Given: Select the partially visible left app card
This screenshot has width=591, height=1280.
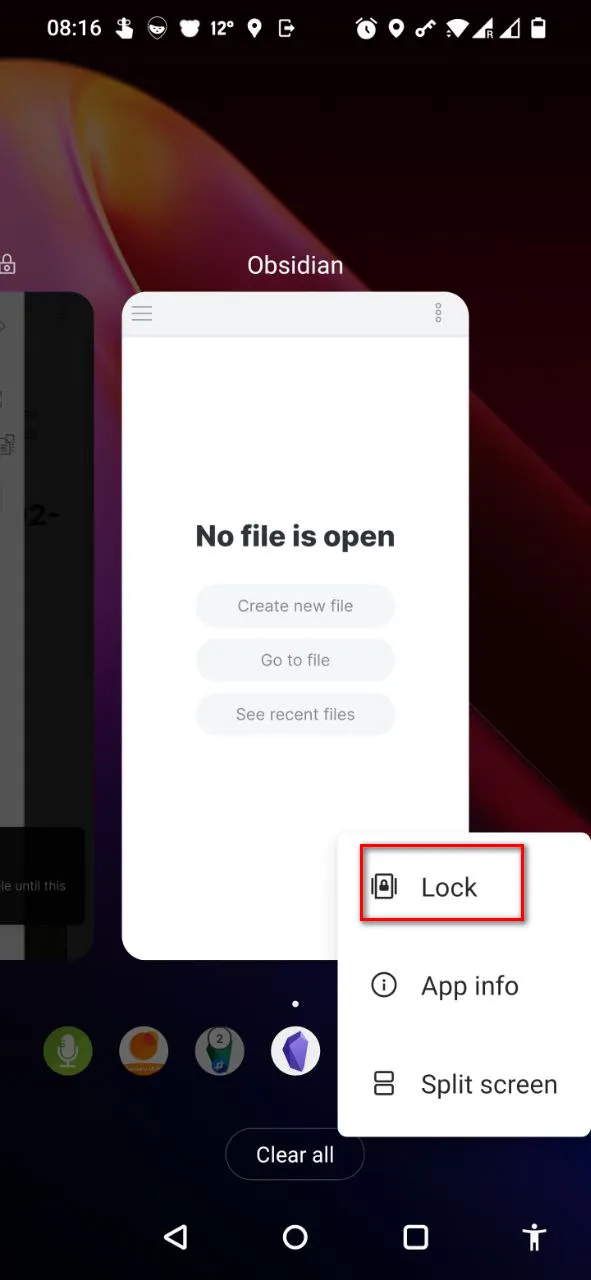Looking at the screenshot, I should click(46, 625).
